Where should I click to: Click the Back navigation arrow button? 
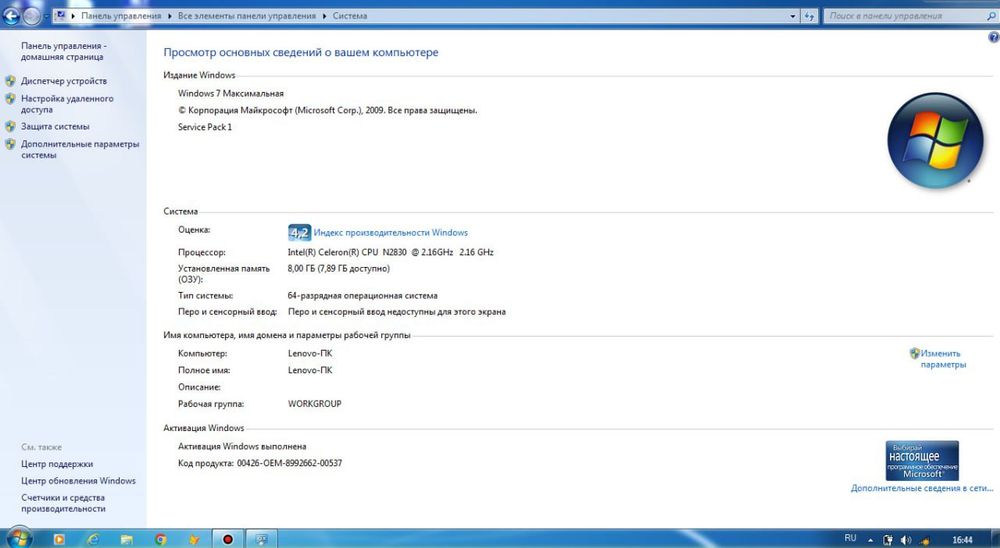(x=11, y=16)
